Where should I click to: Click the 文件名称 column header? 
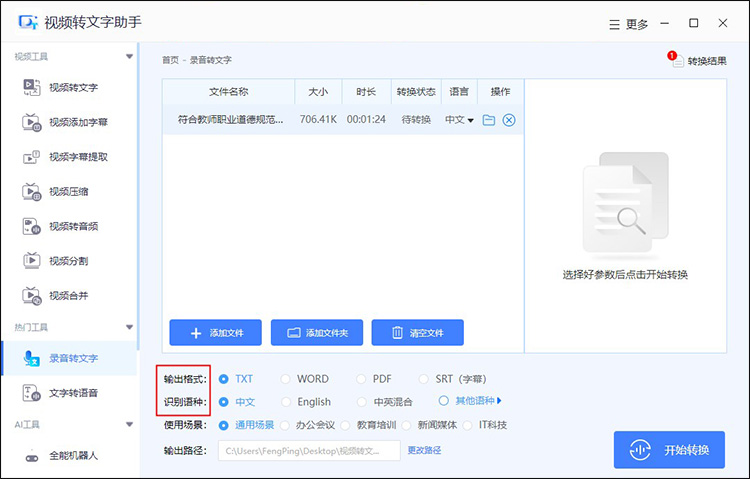(229, 91)
